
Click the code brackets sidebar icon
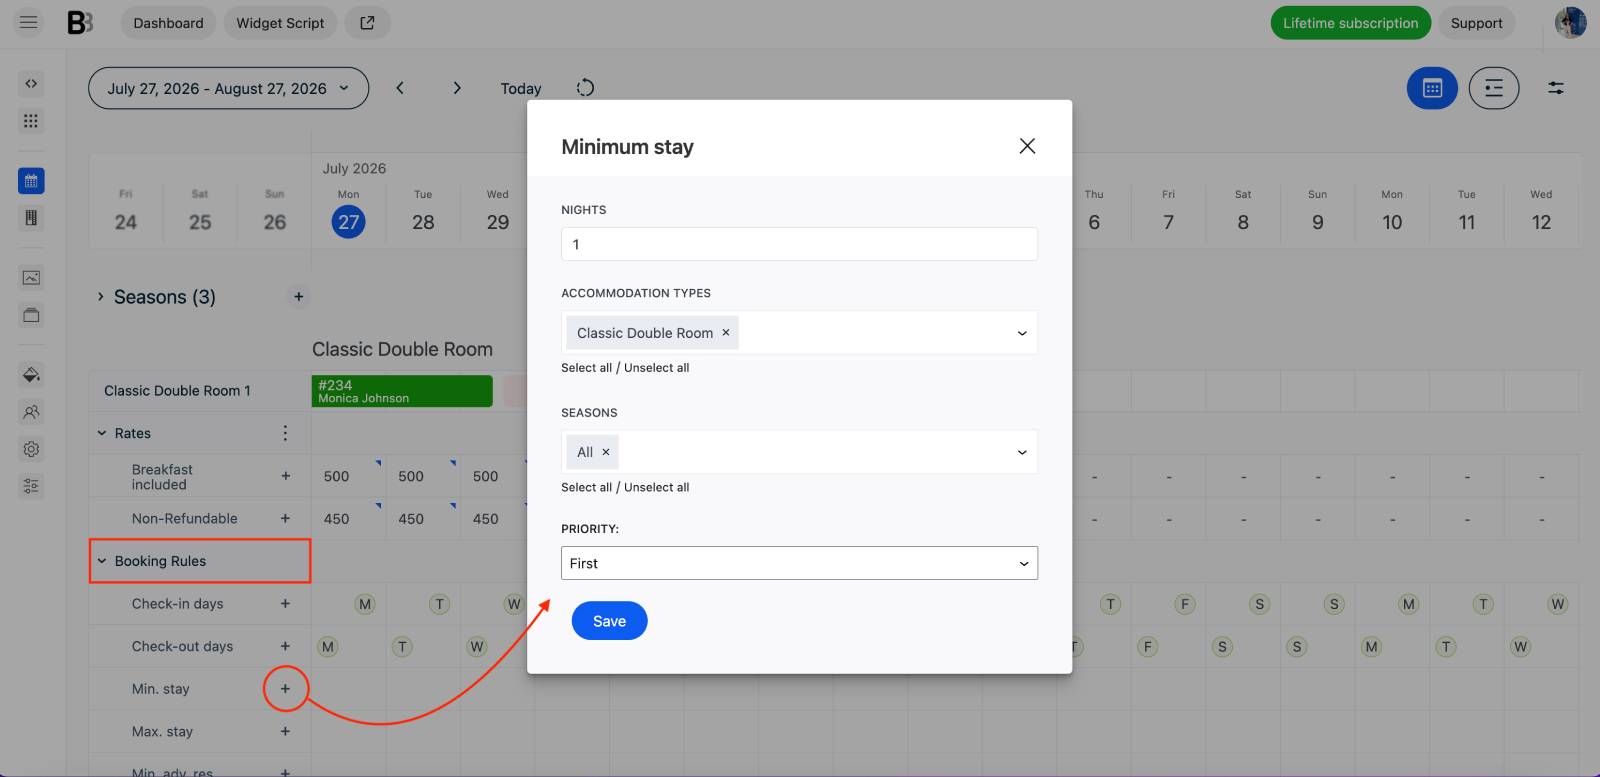click(31, 84)
